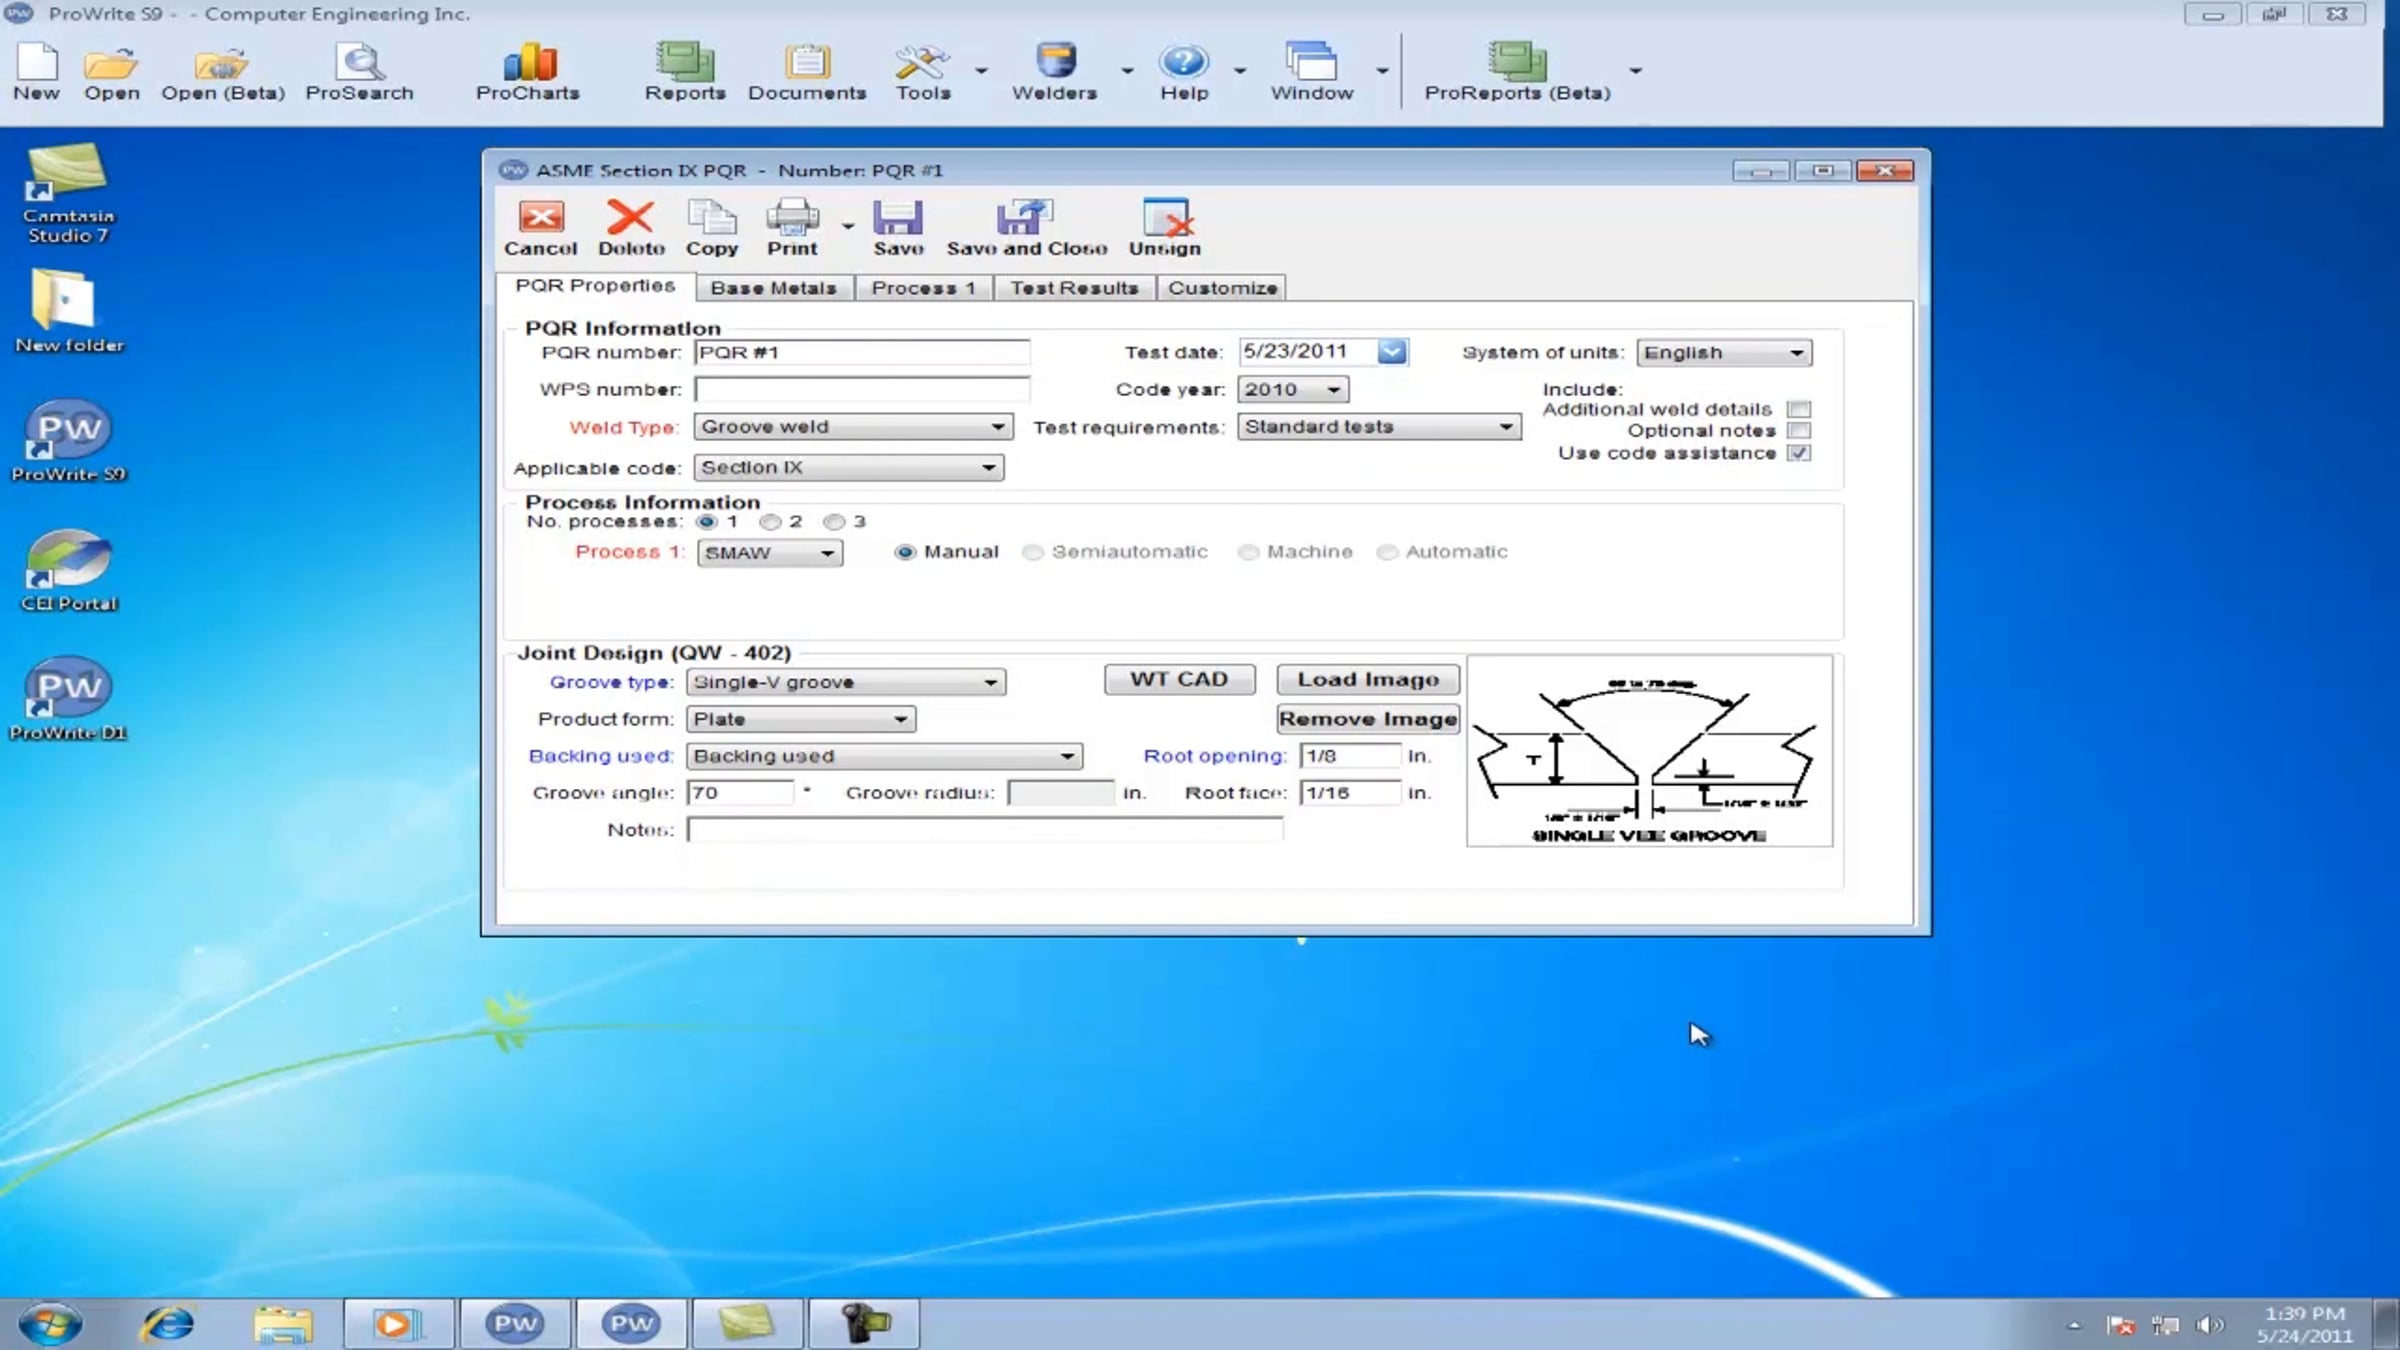Select 3 processes radio button

coord(834,522)
